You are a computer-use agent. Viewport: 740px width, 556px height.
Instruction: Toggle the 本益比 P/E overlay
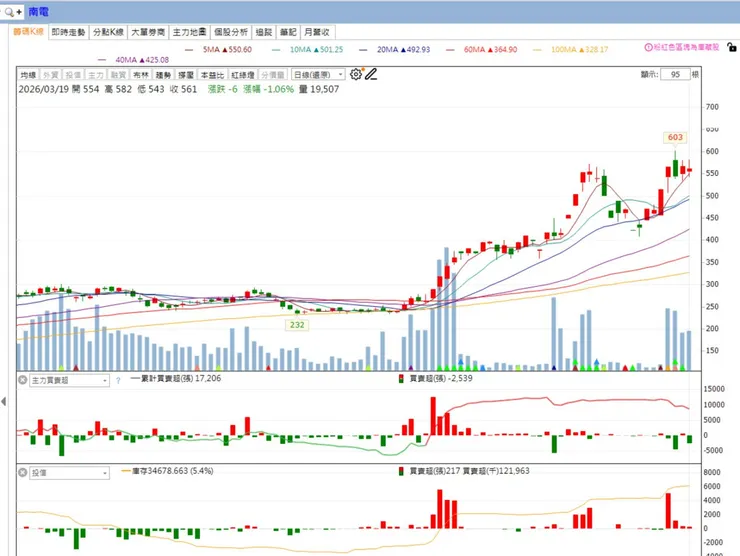pos(212,75)
